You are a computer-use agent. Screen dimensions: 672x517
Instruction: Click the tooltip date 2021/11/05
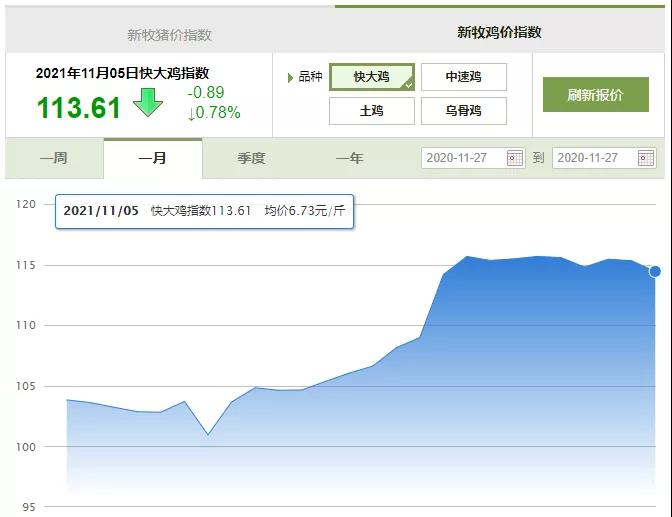tap(101, 211)
